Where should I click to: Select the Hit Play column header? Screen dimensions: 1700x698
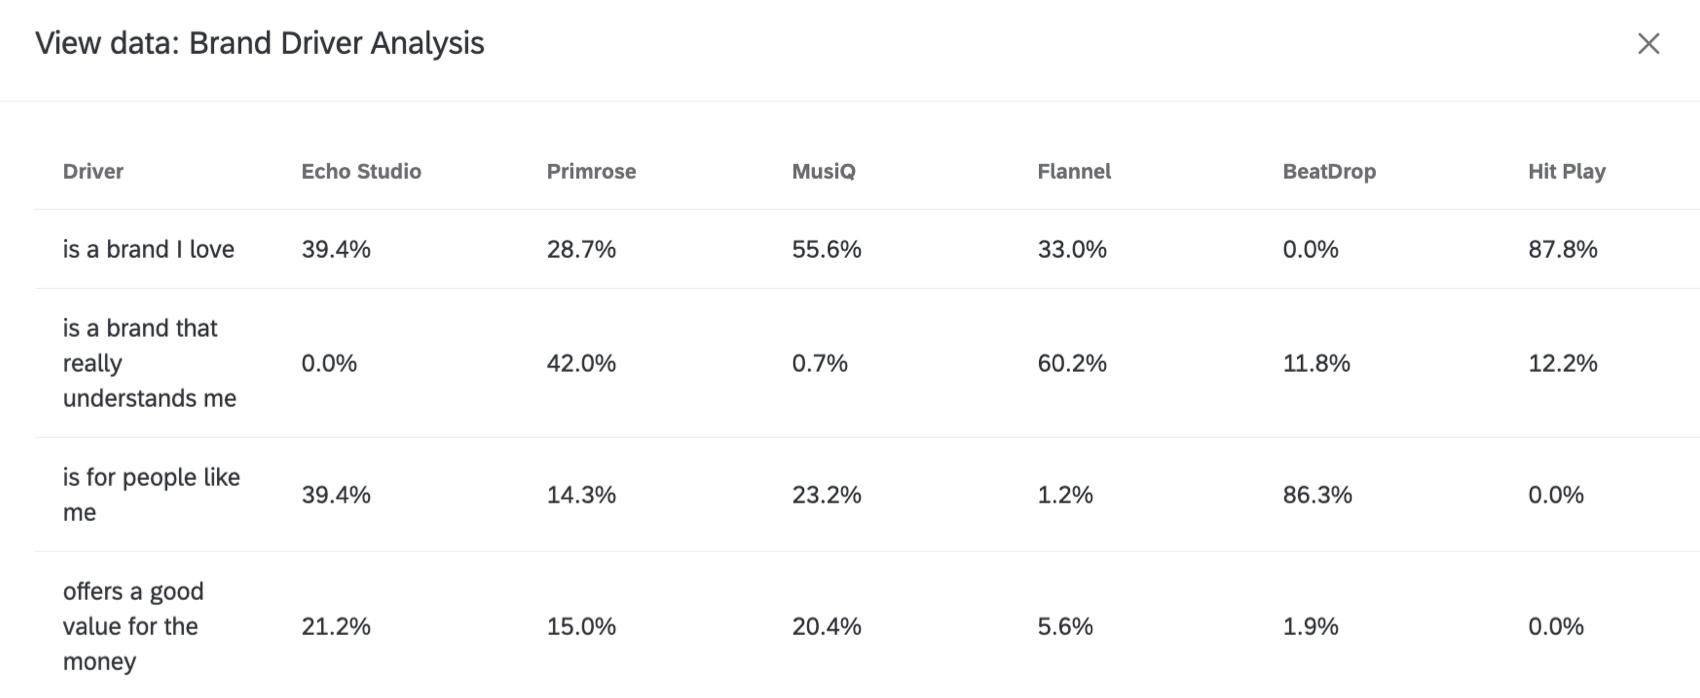coord(1566,171)
